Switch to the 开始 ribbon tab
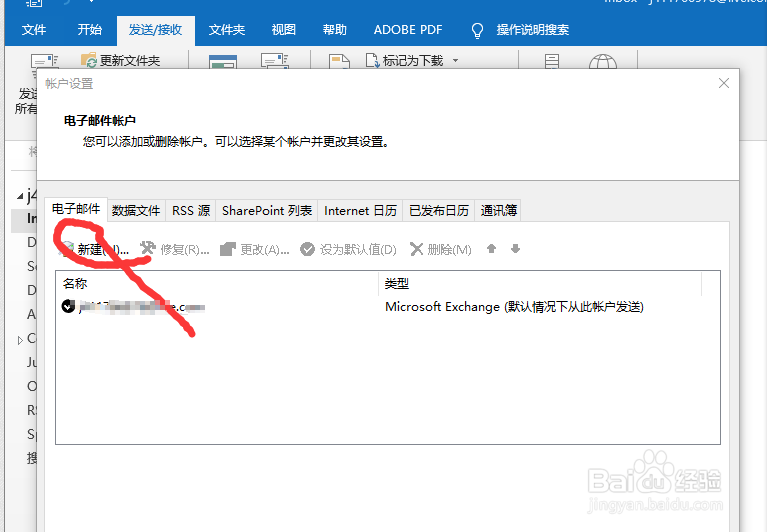Image resolution: width=767 pixels, height=532 pixels. [x=90, y=30]
